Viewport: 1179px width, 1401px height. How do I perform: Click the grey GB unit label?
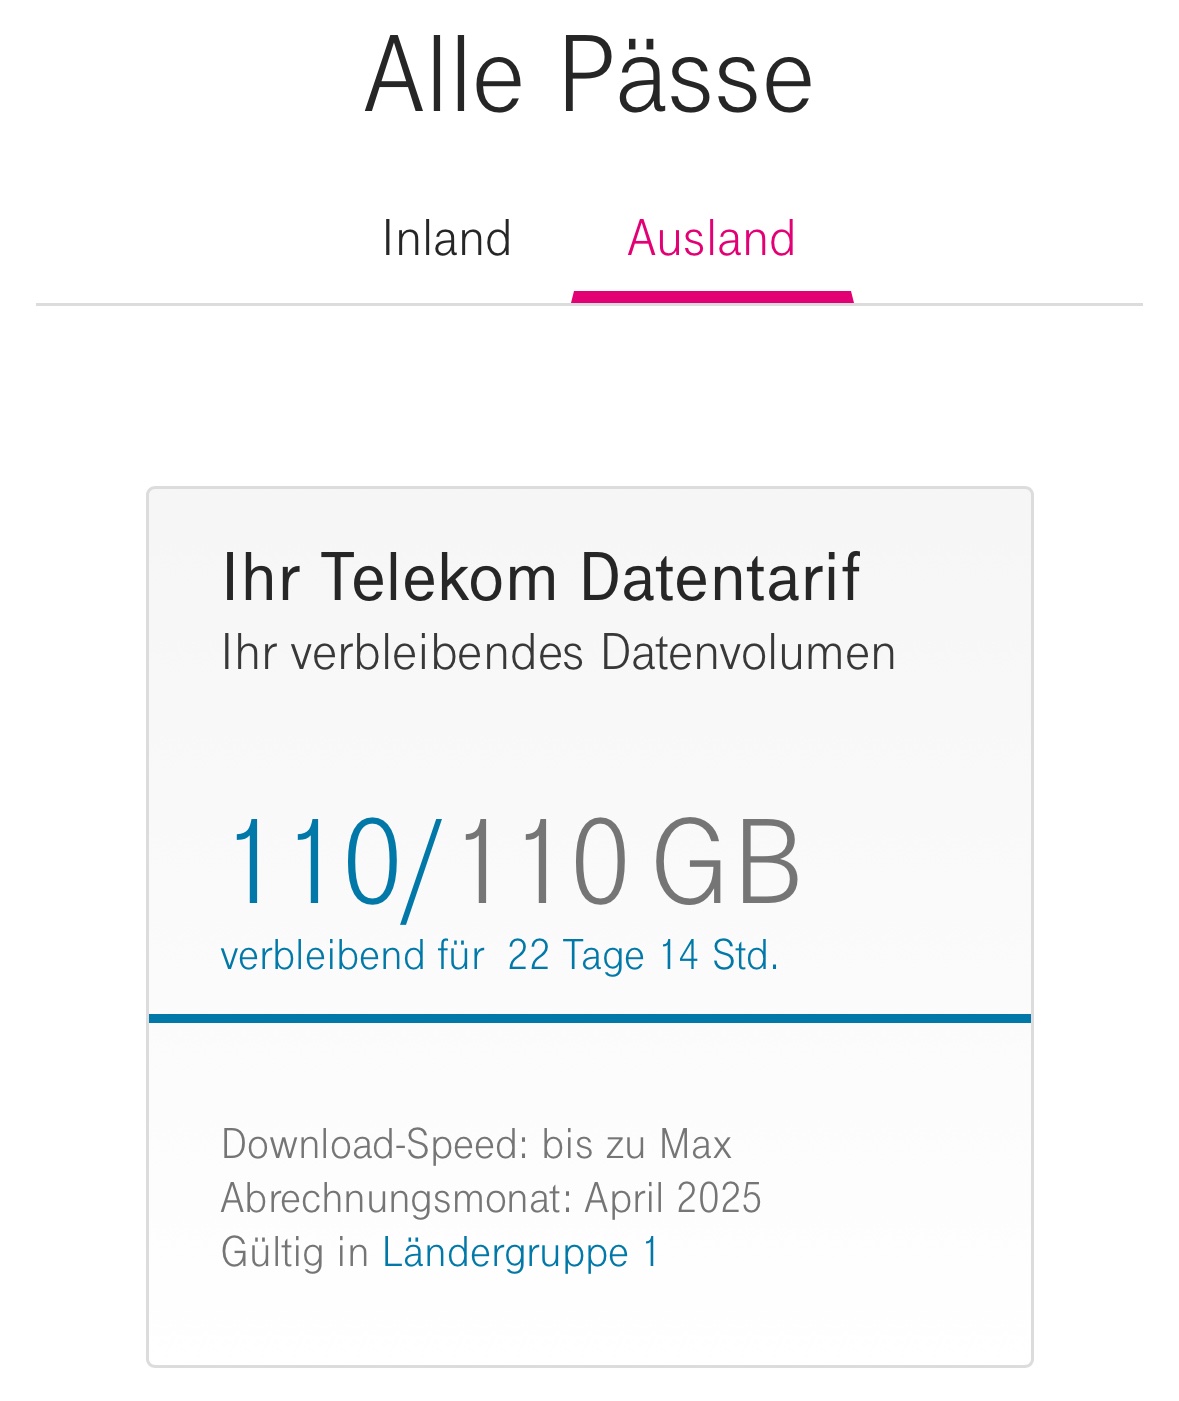[x=727, y=861]
